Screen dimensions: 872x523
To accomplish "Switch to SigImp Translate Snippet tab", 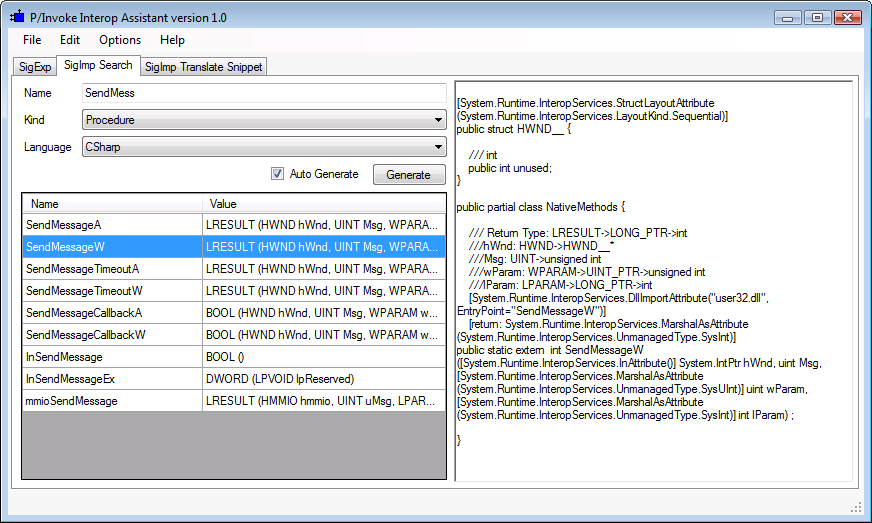I will (203, 66).
